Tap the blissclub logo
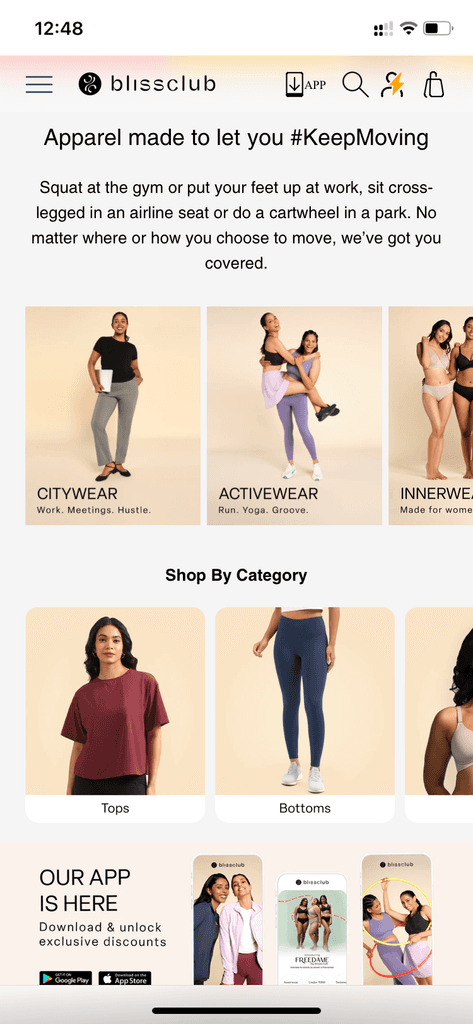Image resolution: width=473 pixels, height=1024 pixels. click(147, 84)
